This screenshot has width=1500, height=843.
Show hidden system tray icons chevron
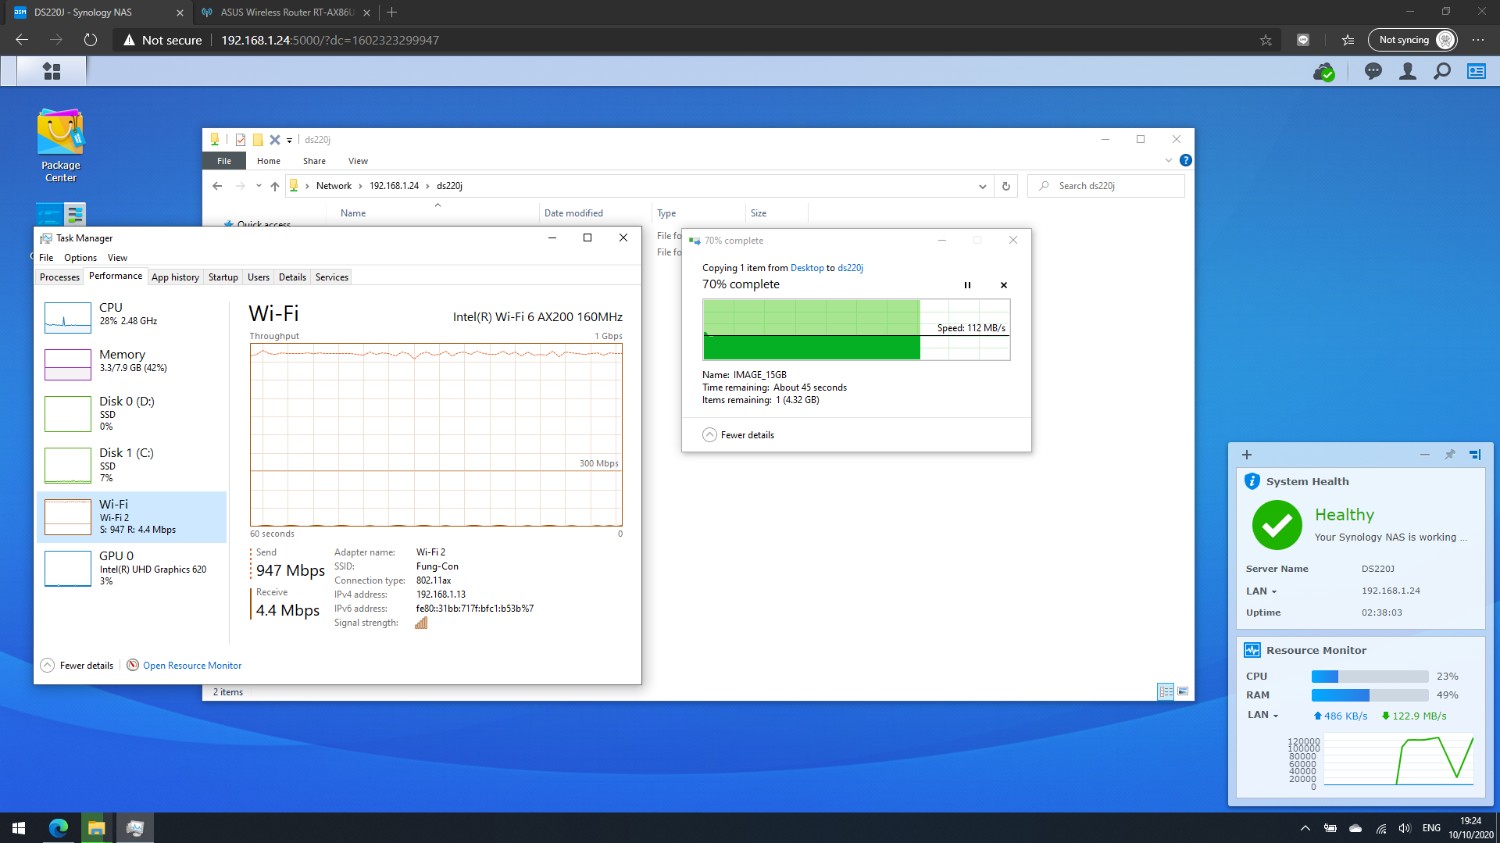pyautogui.click(x=1305, y=828)
